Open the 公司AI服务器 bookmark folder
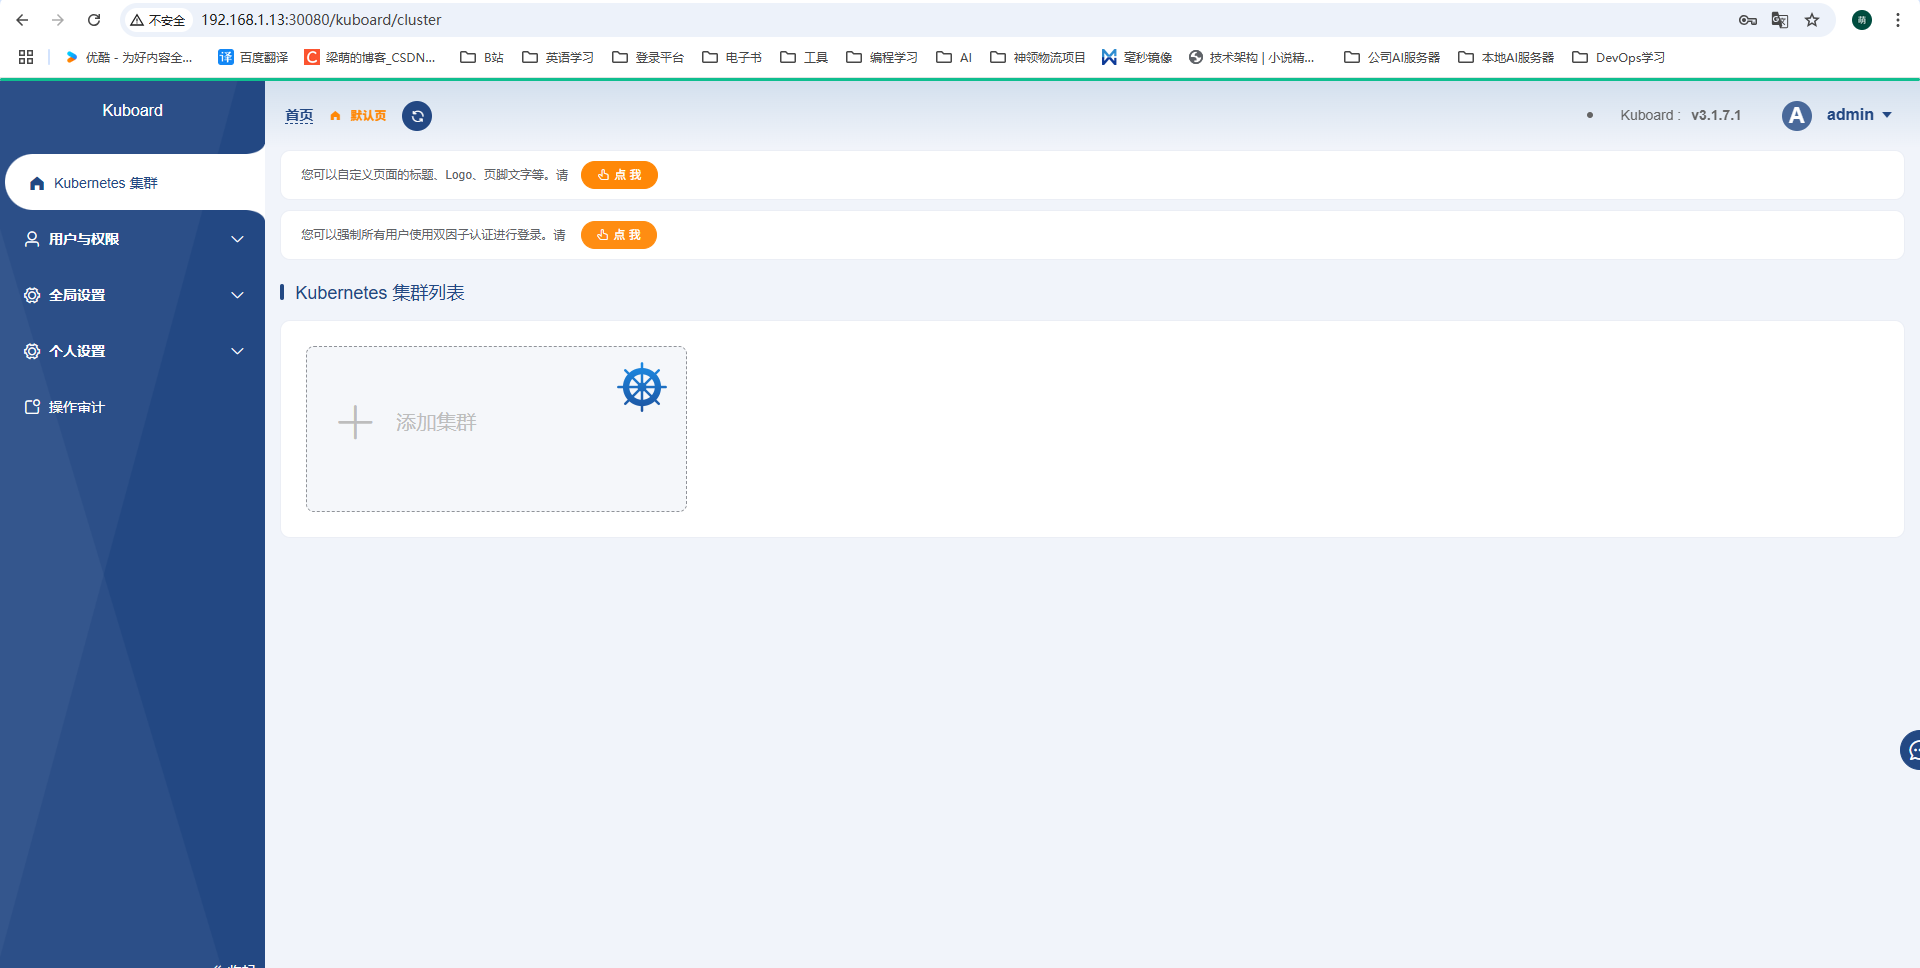The height and width of the screenshot is (968, 1920). (x=1392, y=57)
